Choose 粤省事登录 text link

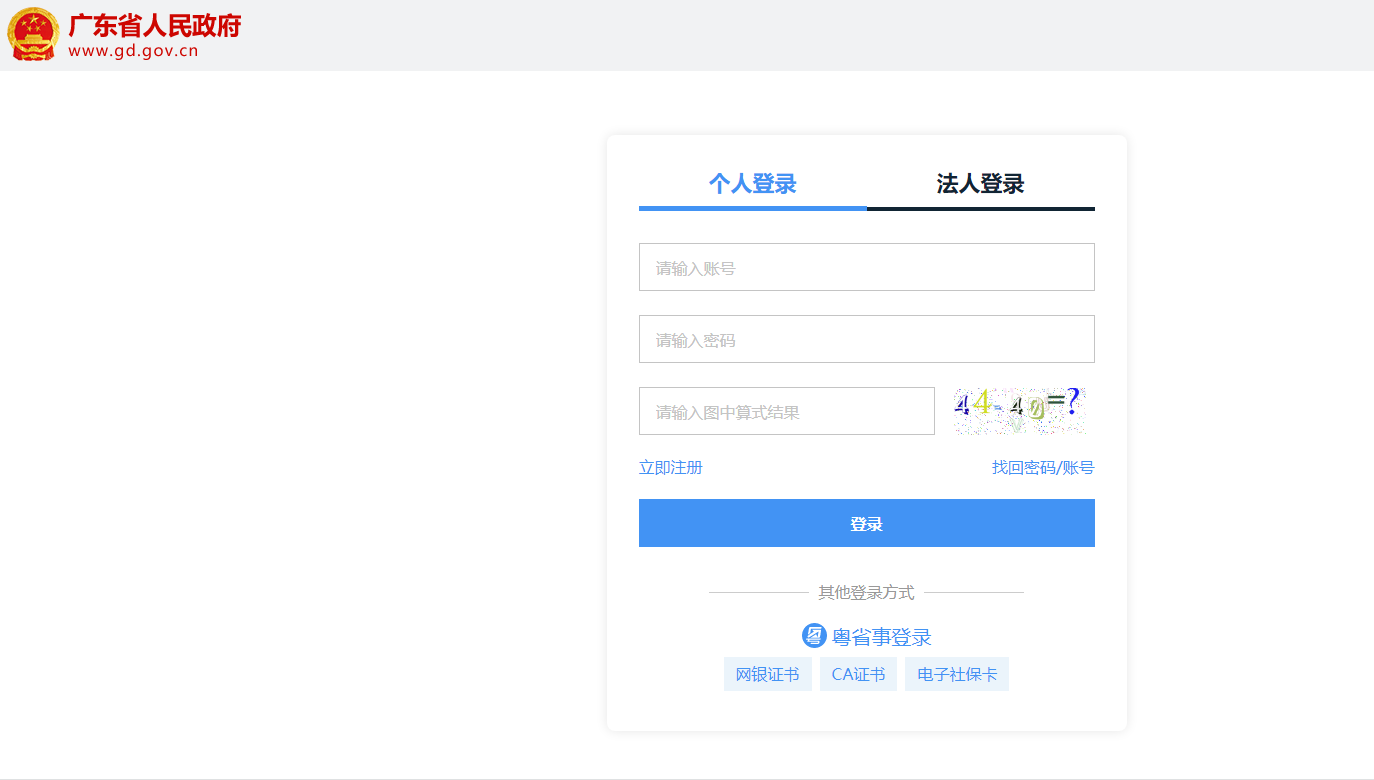[881, 637]
